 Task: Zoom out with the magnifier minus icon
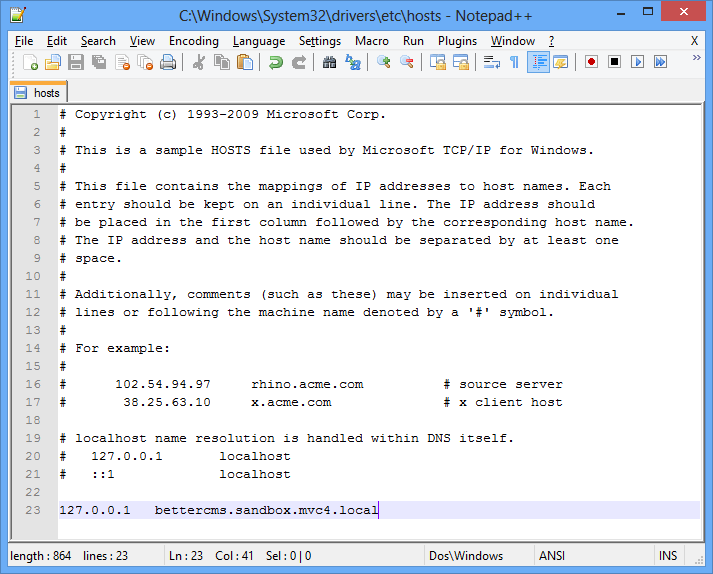407,62
